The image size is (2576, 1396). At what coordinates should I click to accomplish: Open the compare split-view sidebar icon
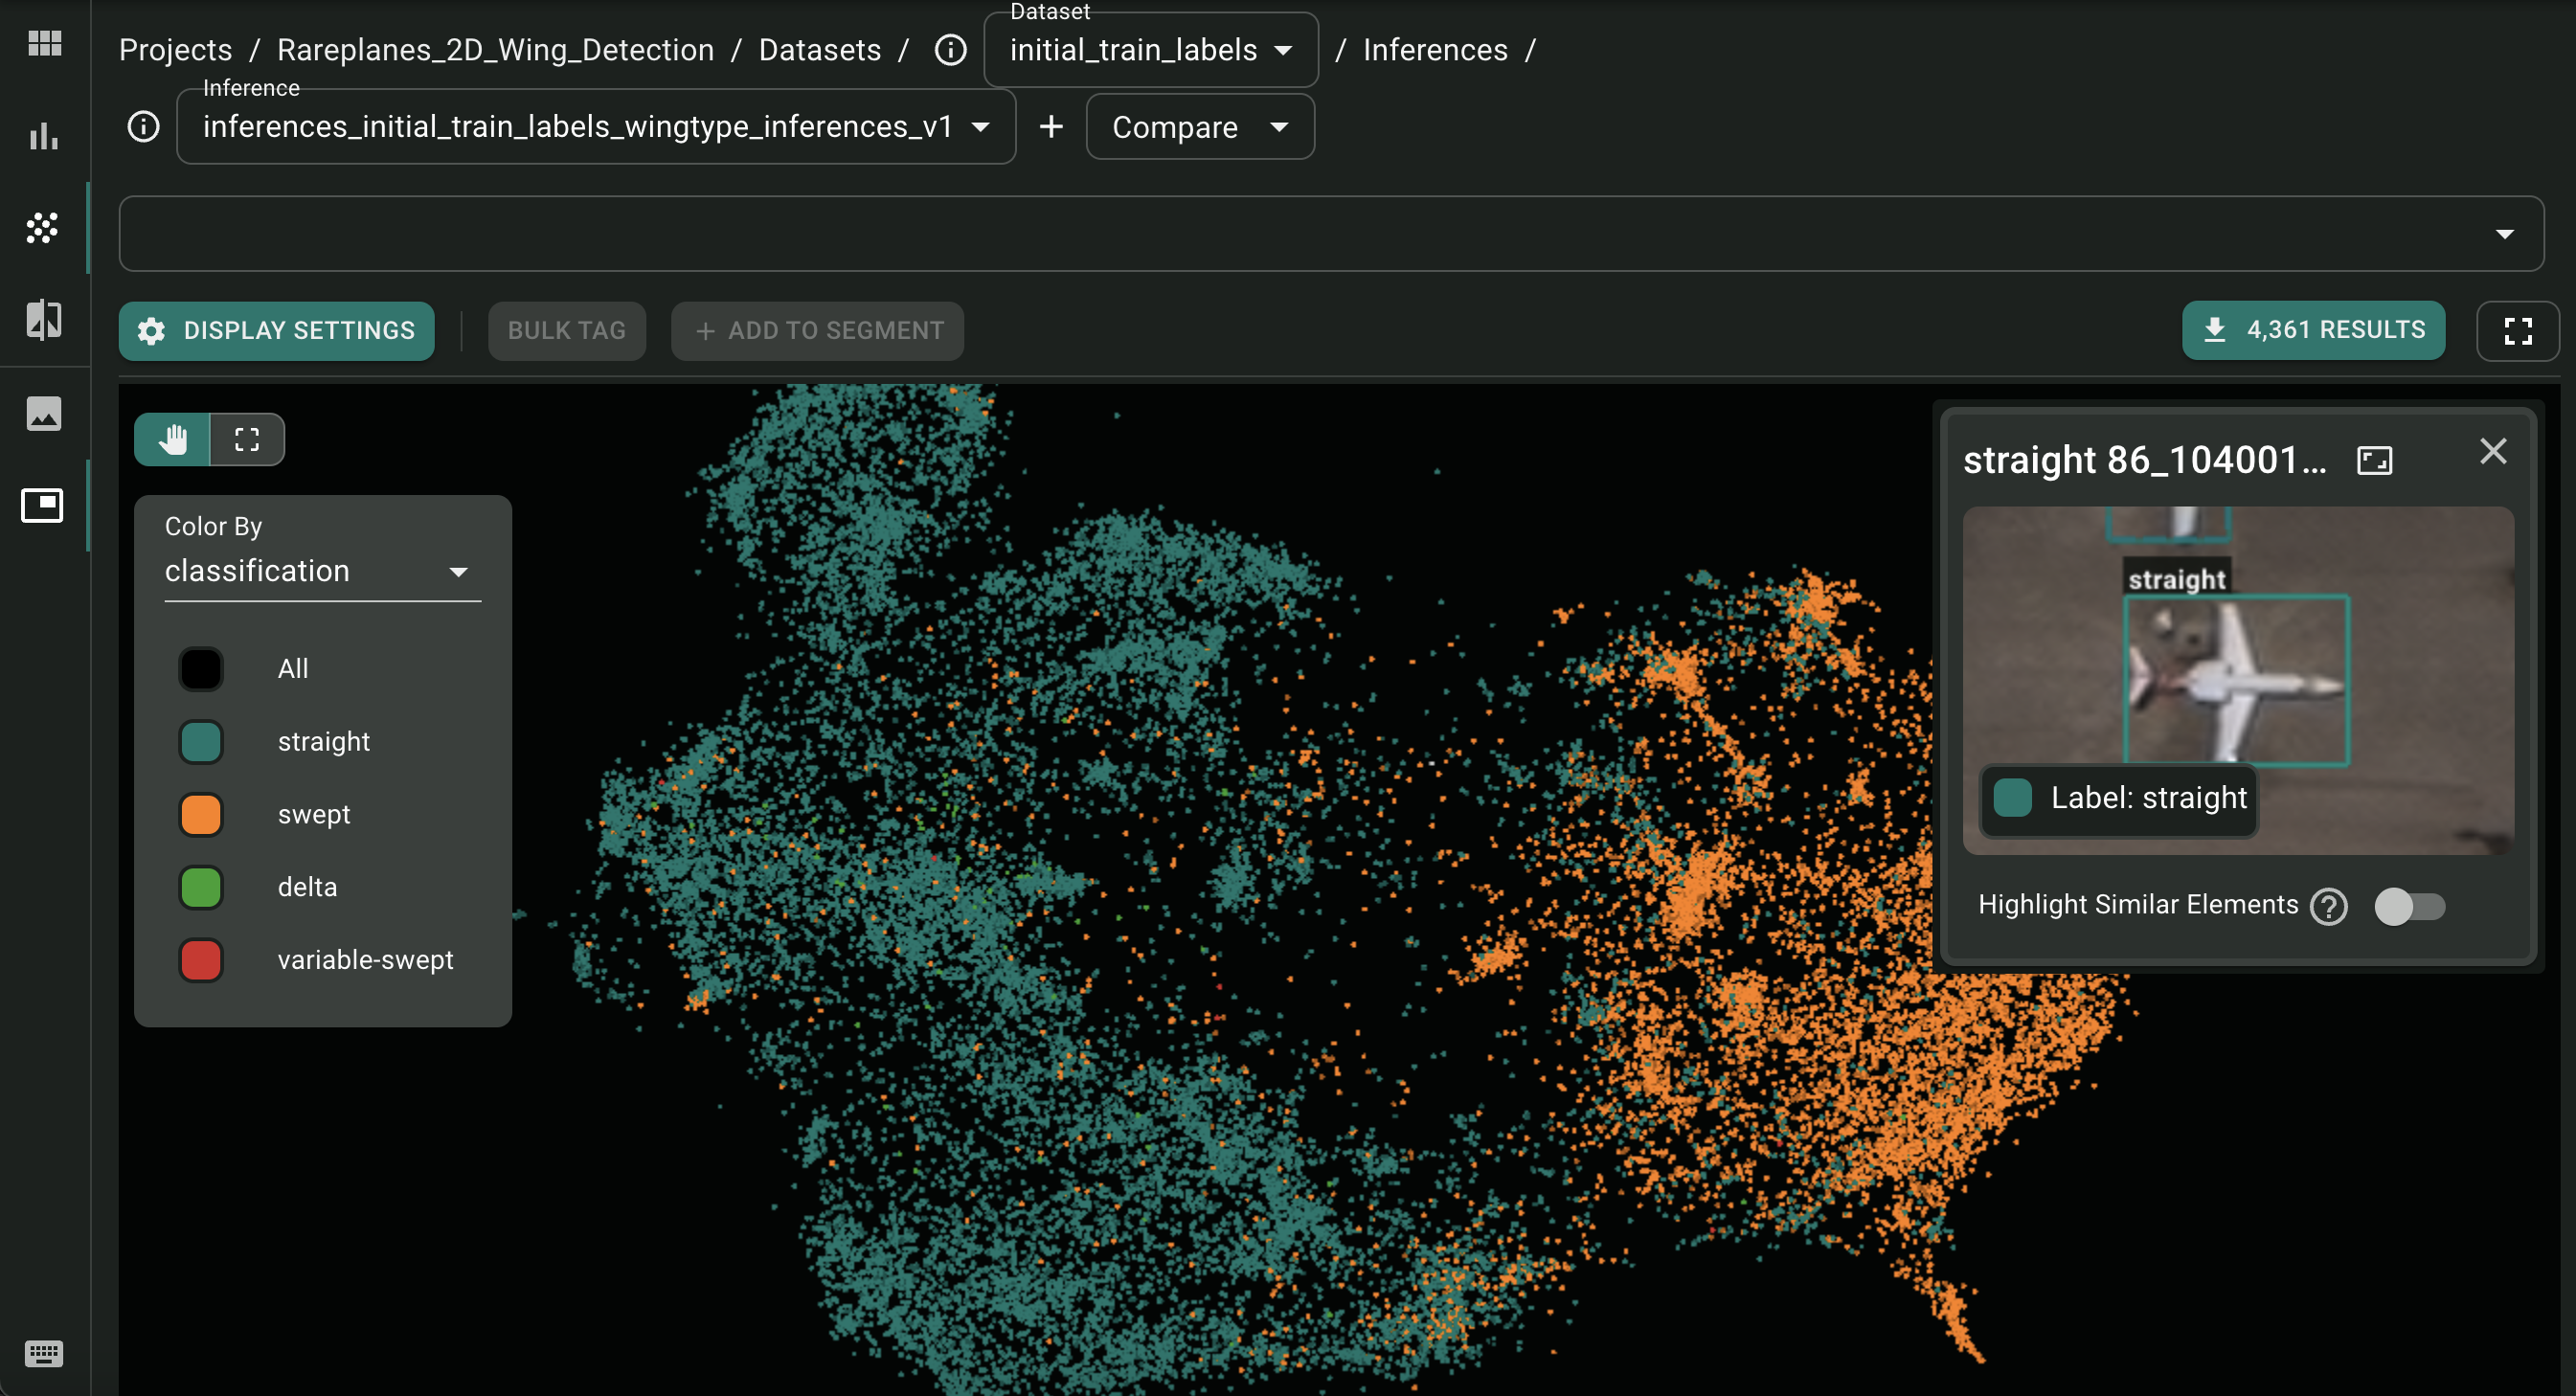click(43, 320)
